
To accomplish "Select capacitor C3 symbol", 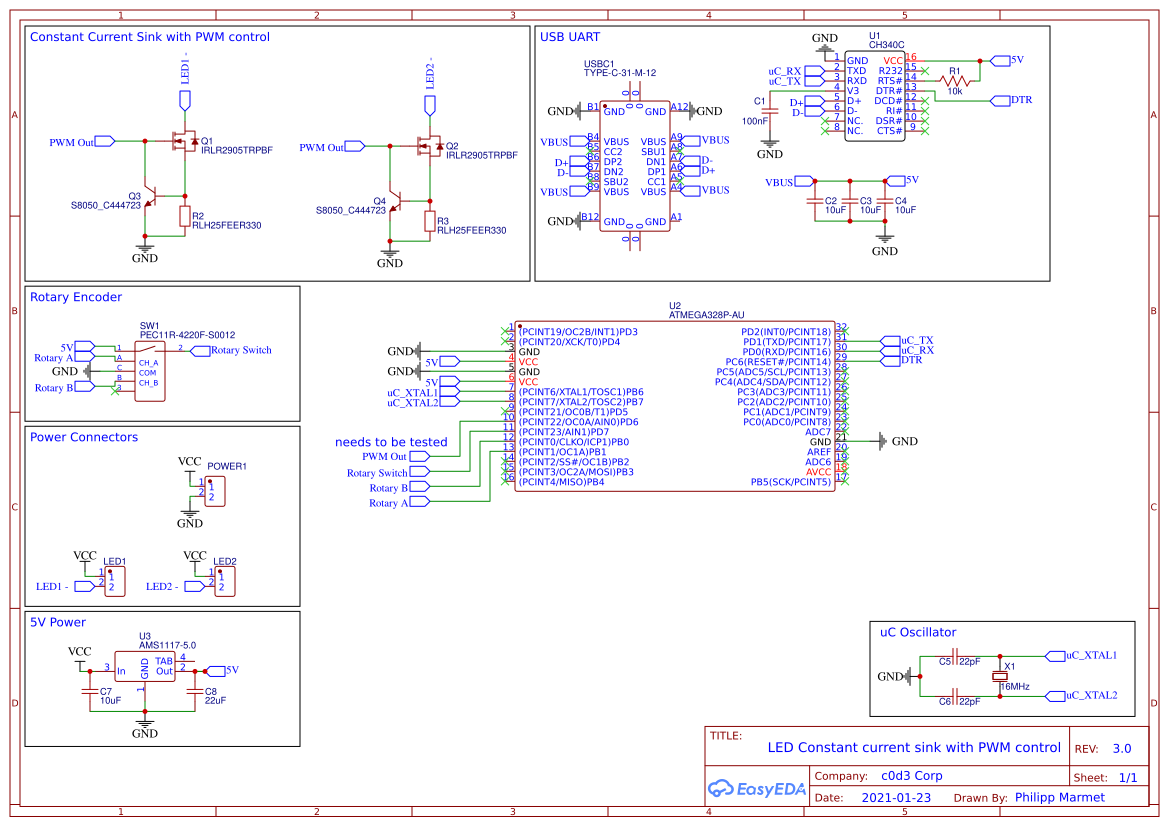I will [x=850, y=201].
